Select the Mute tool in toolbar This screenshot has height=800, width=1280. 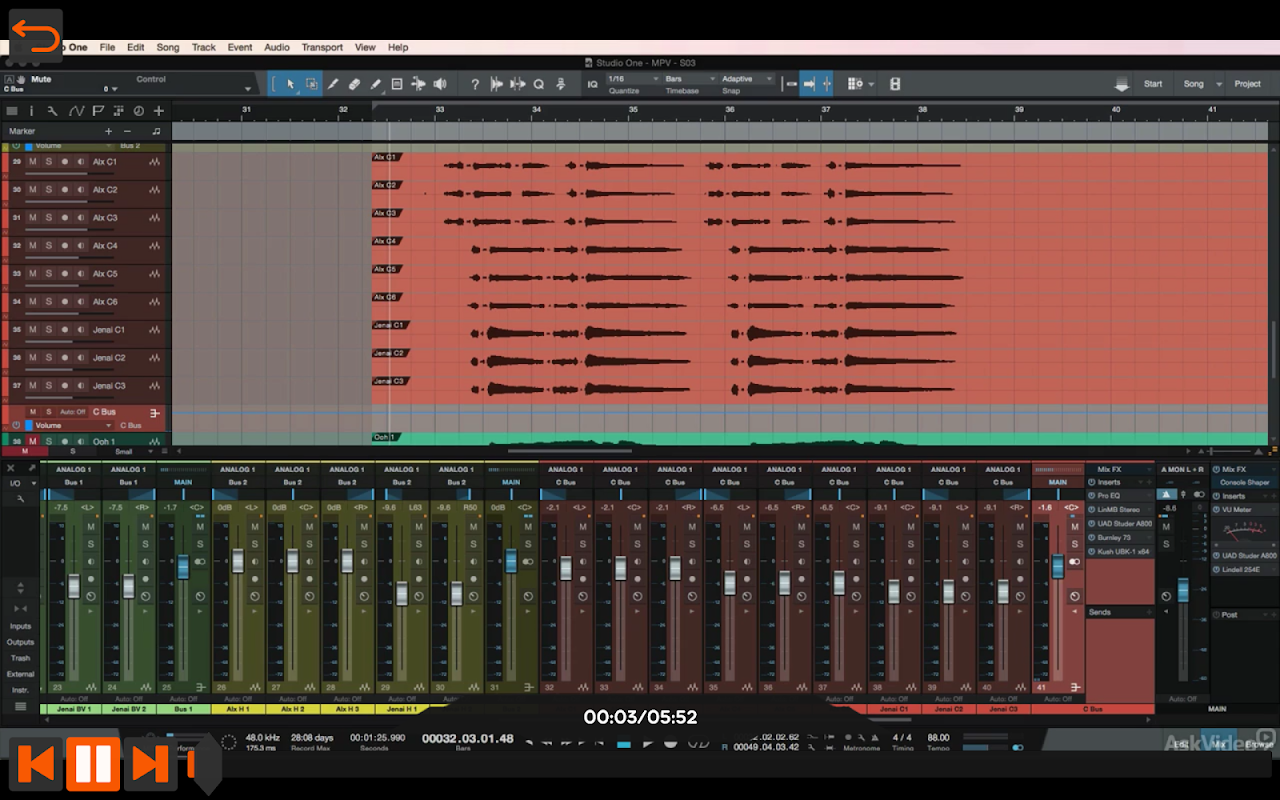coord(397,84)
